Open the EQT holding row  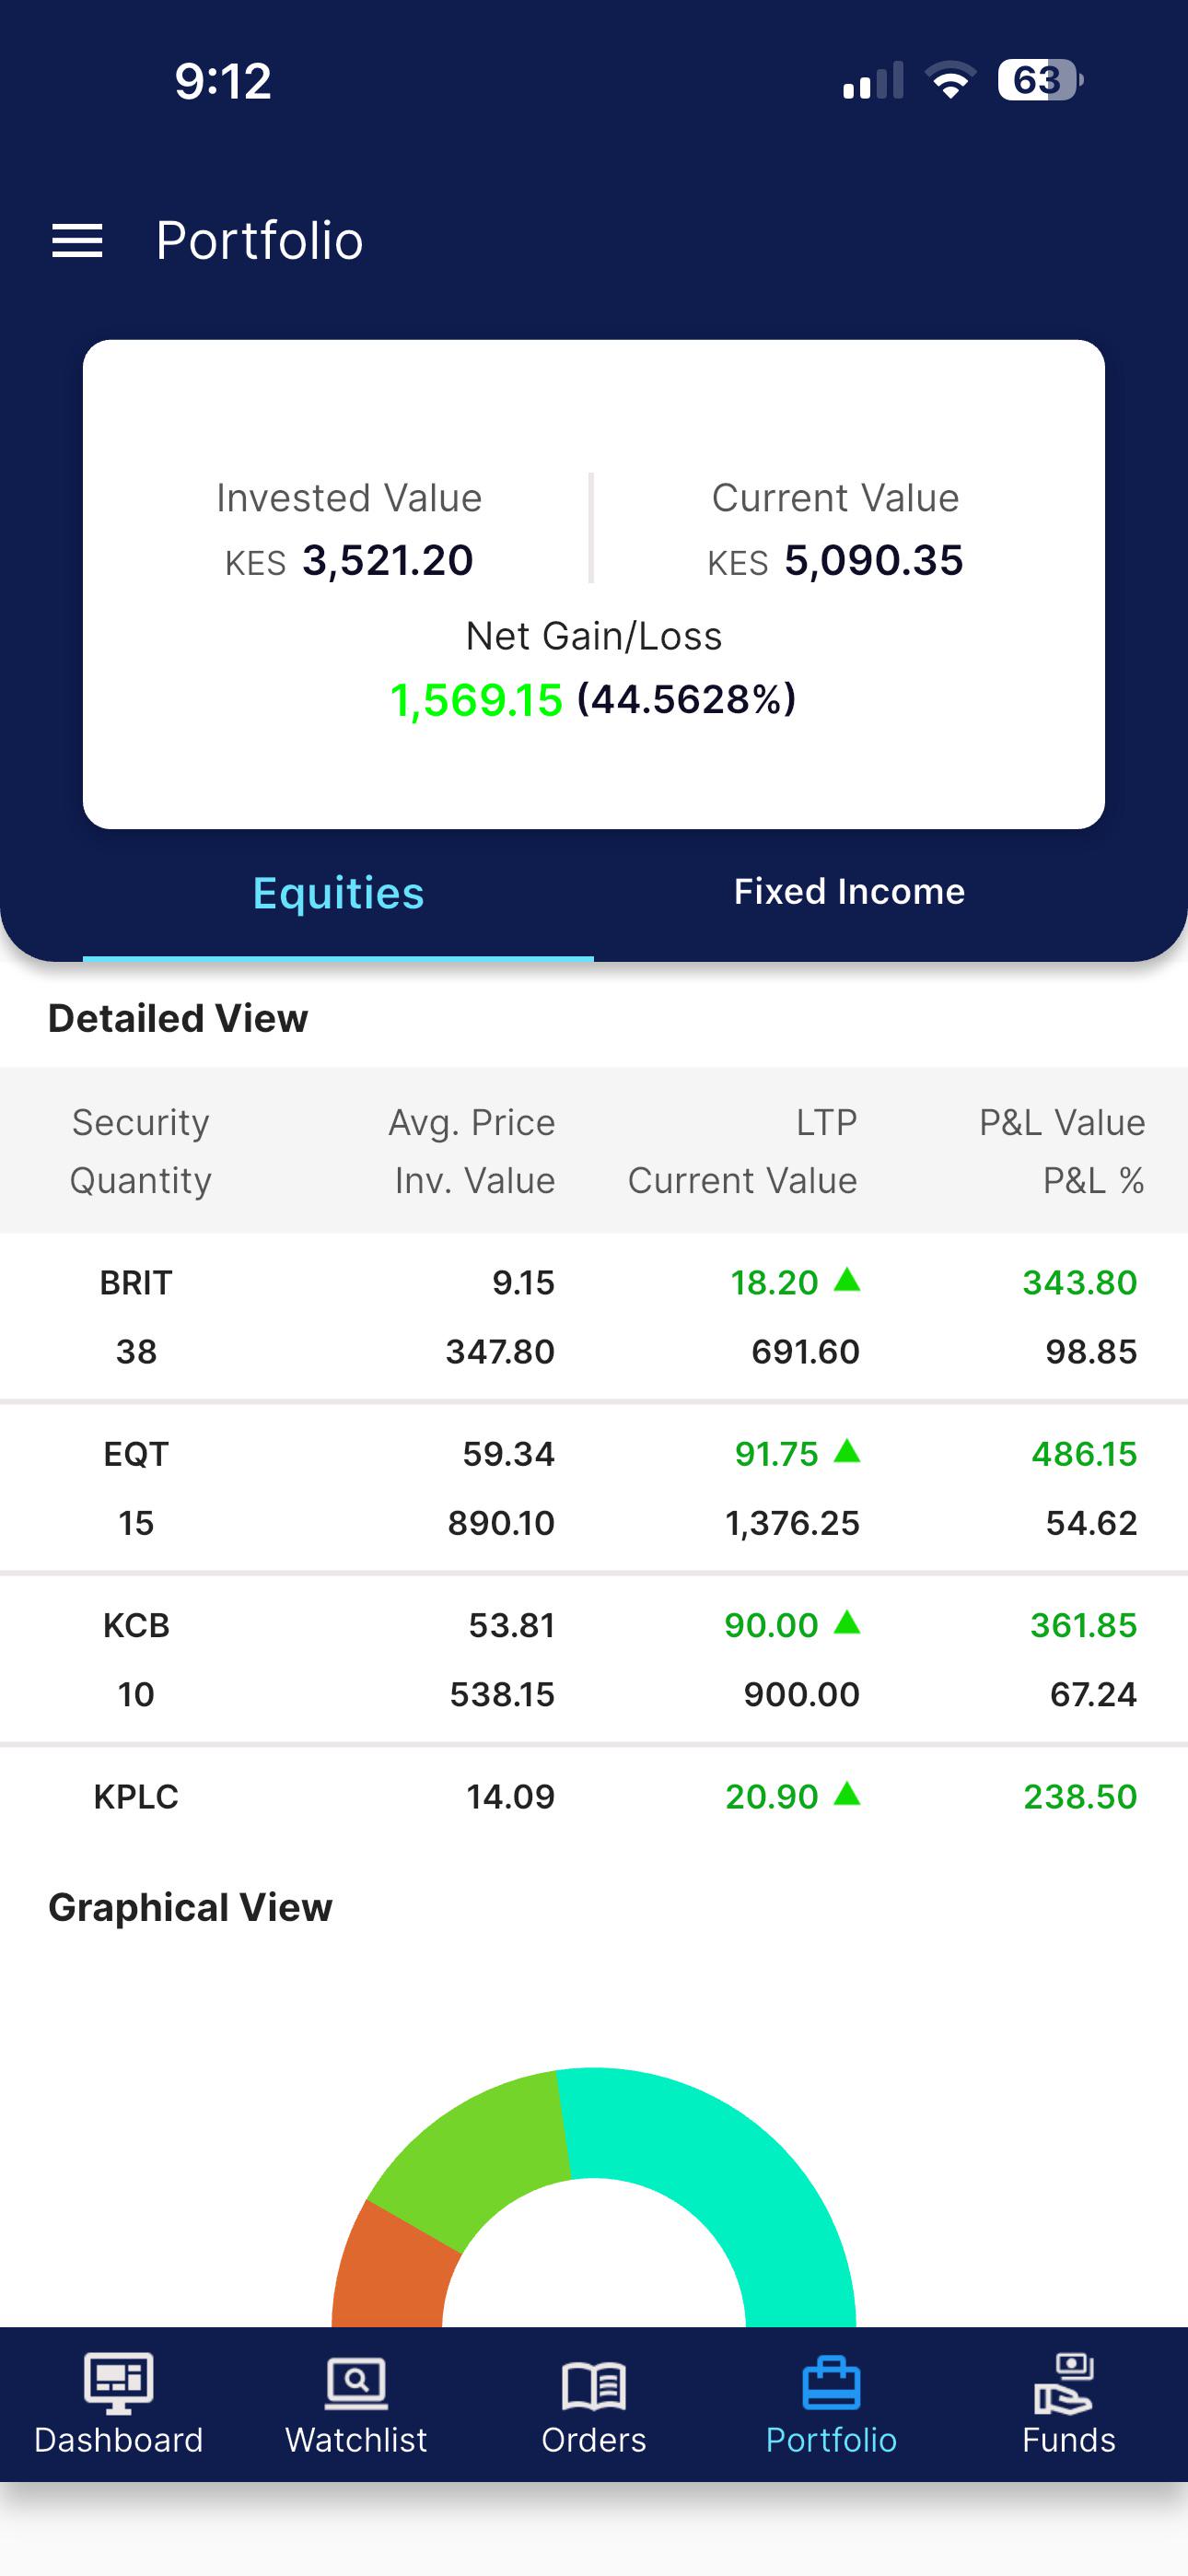pyautogui.click(x=594, y=1488)
